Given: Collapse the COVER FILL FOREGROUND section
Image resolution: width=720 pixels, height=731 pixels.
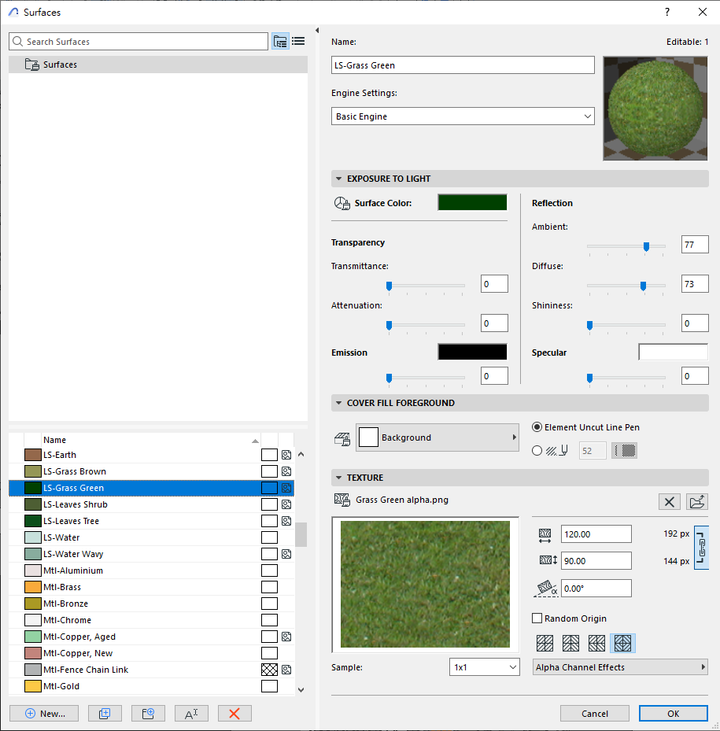Looking at the screenshot, I should click(x=339, y=403).
